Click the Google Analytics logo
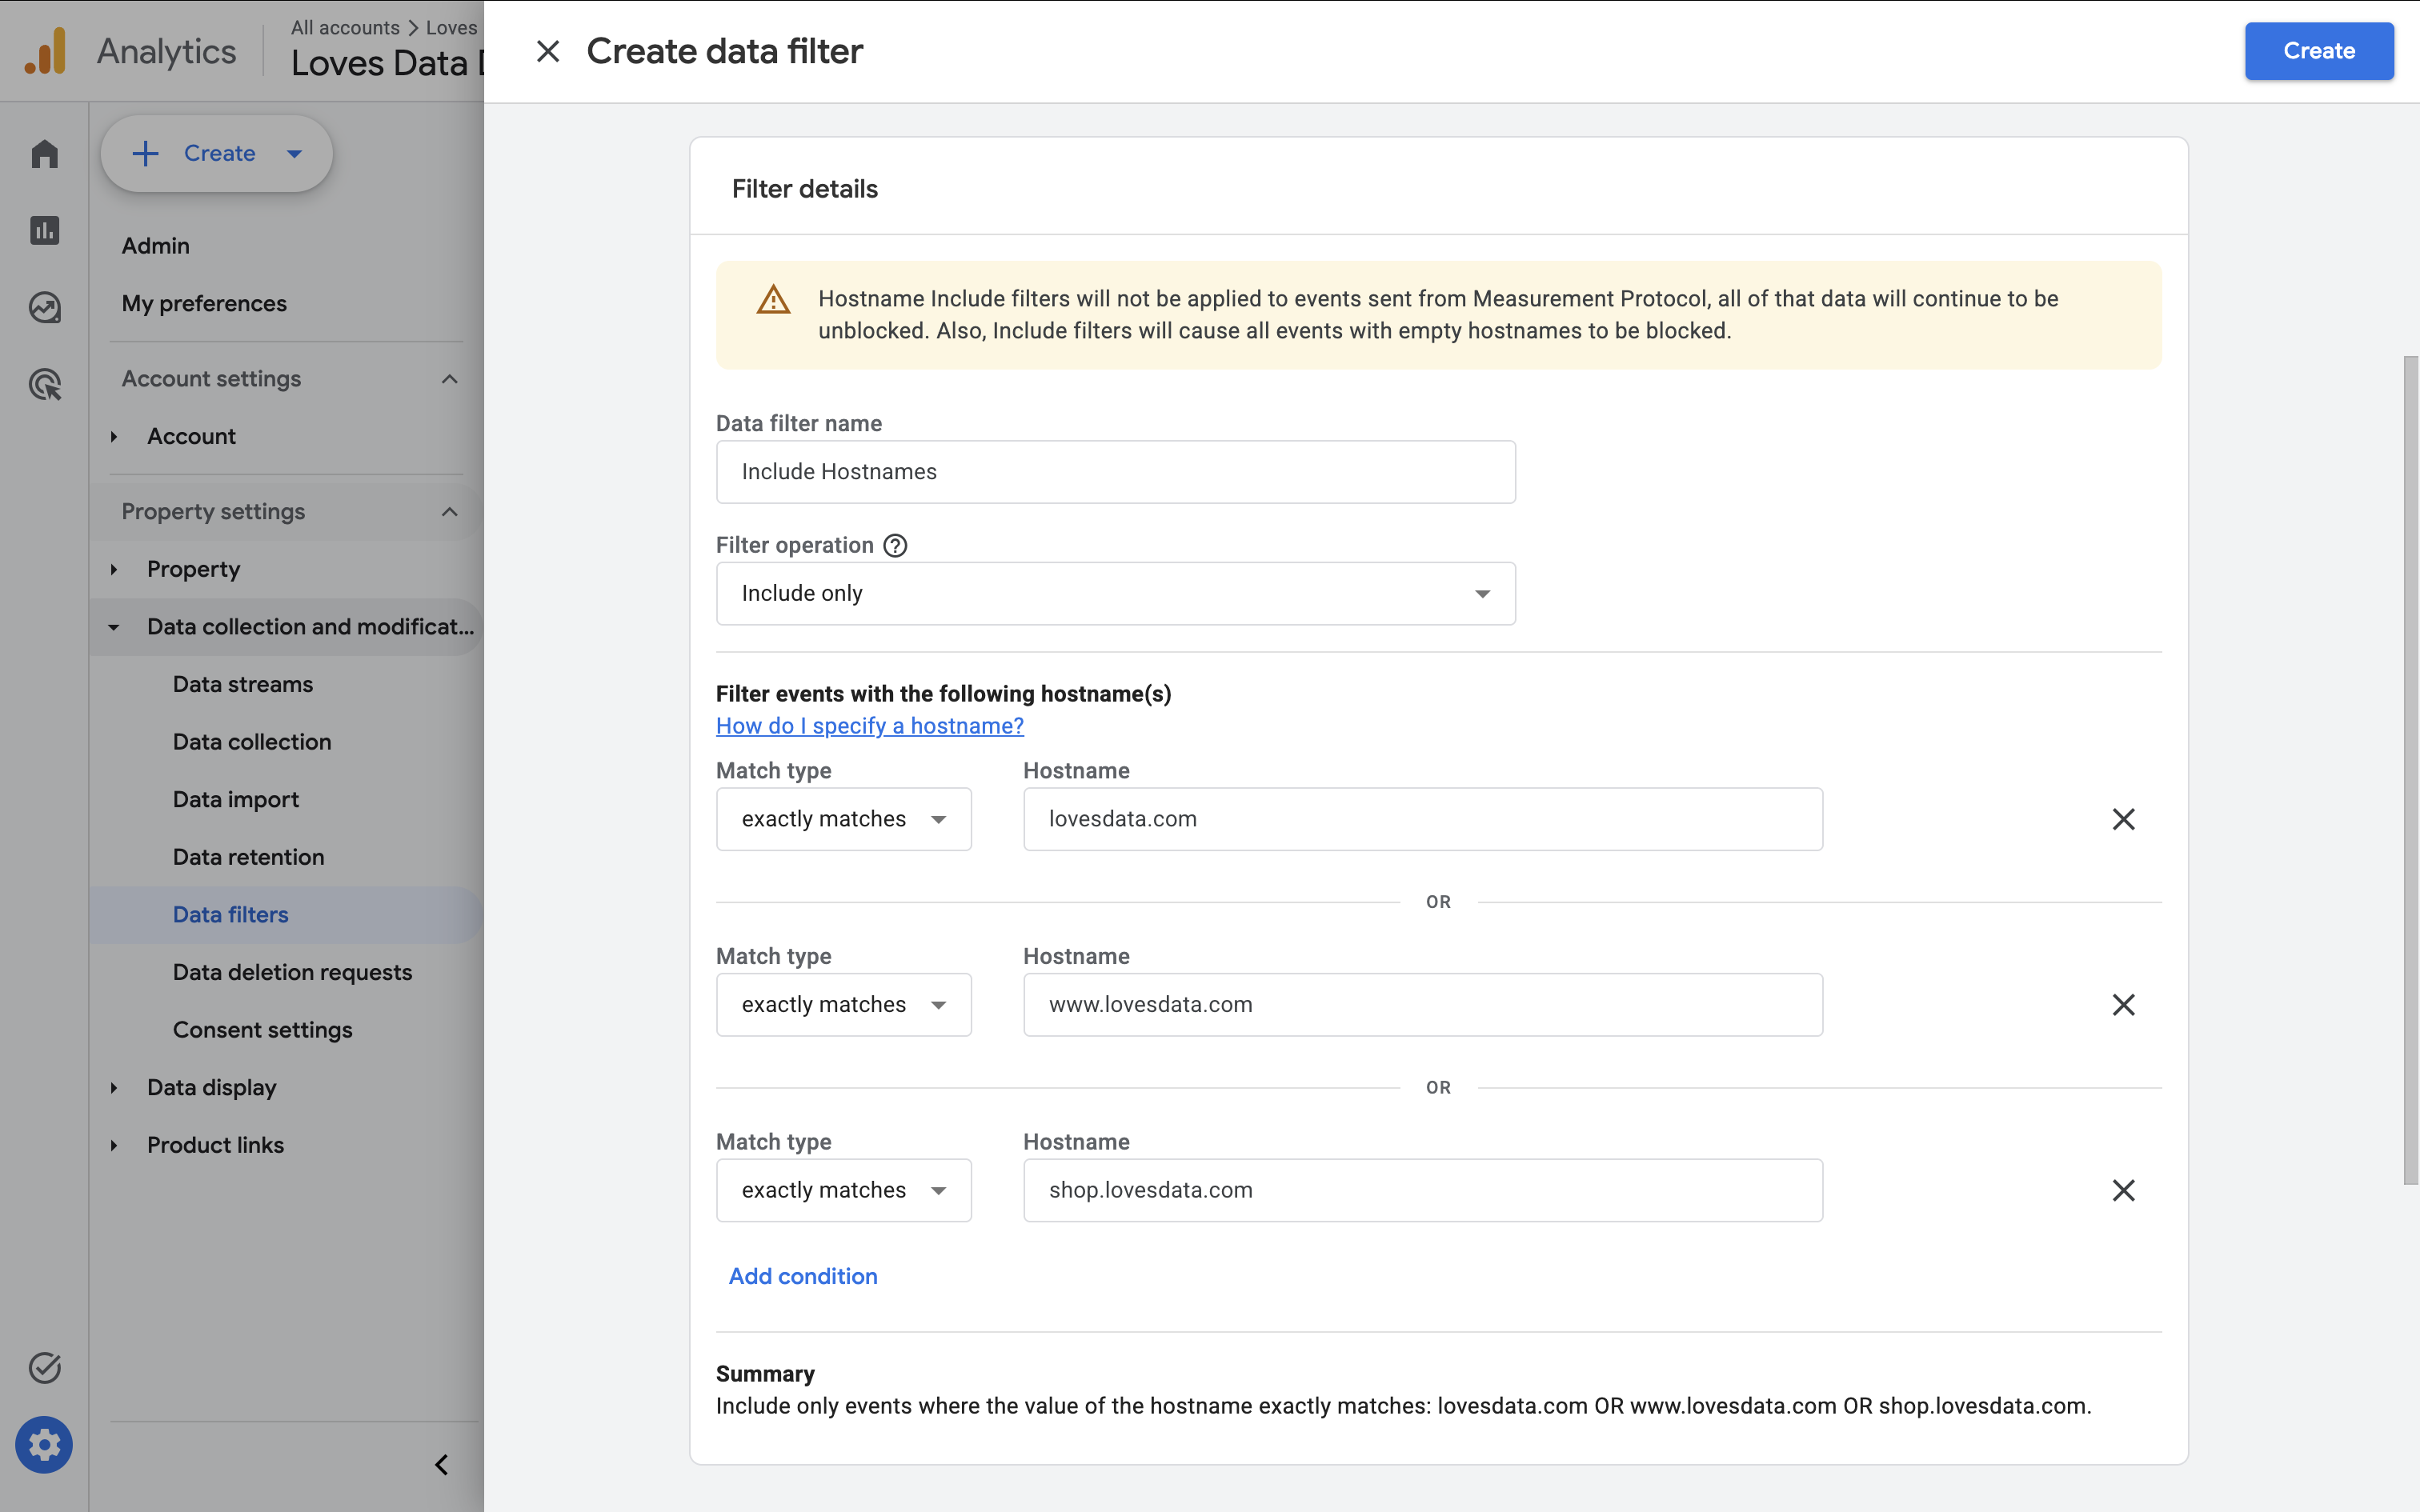This screenshot has height=1512, width=2420. tap(45, 51)
